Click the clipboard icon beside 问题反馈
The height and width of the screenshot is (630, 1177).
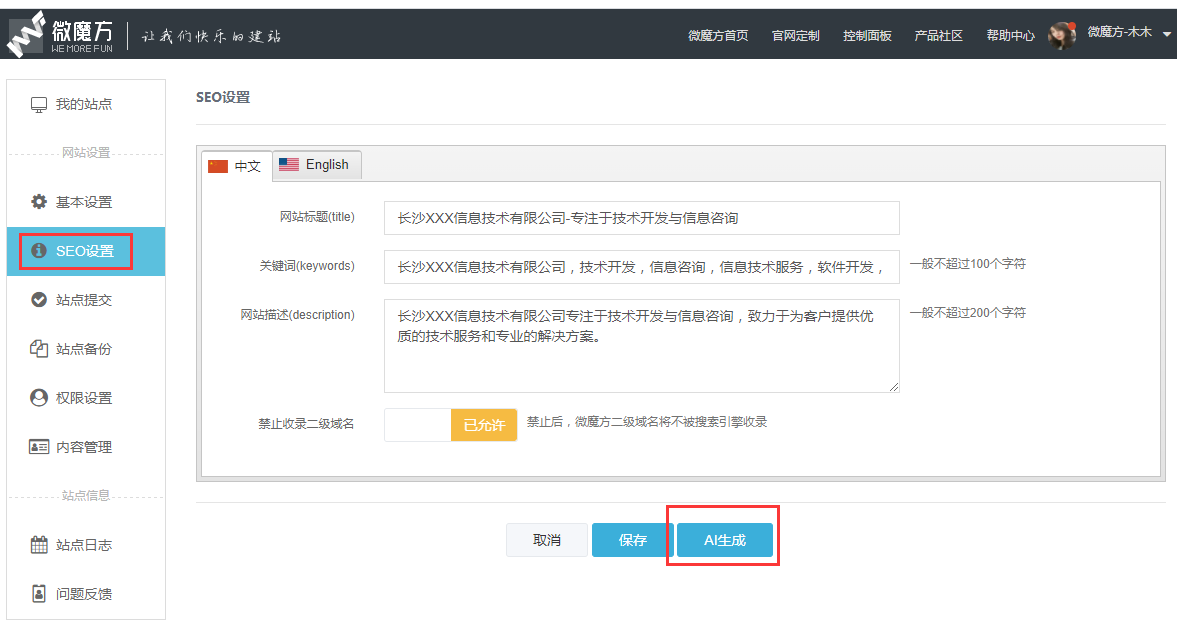[38, 593]
